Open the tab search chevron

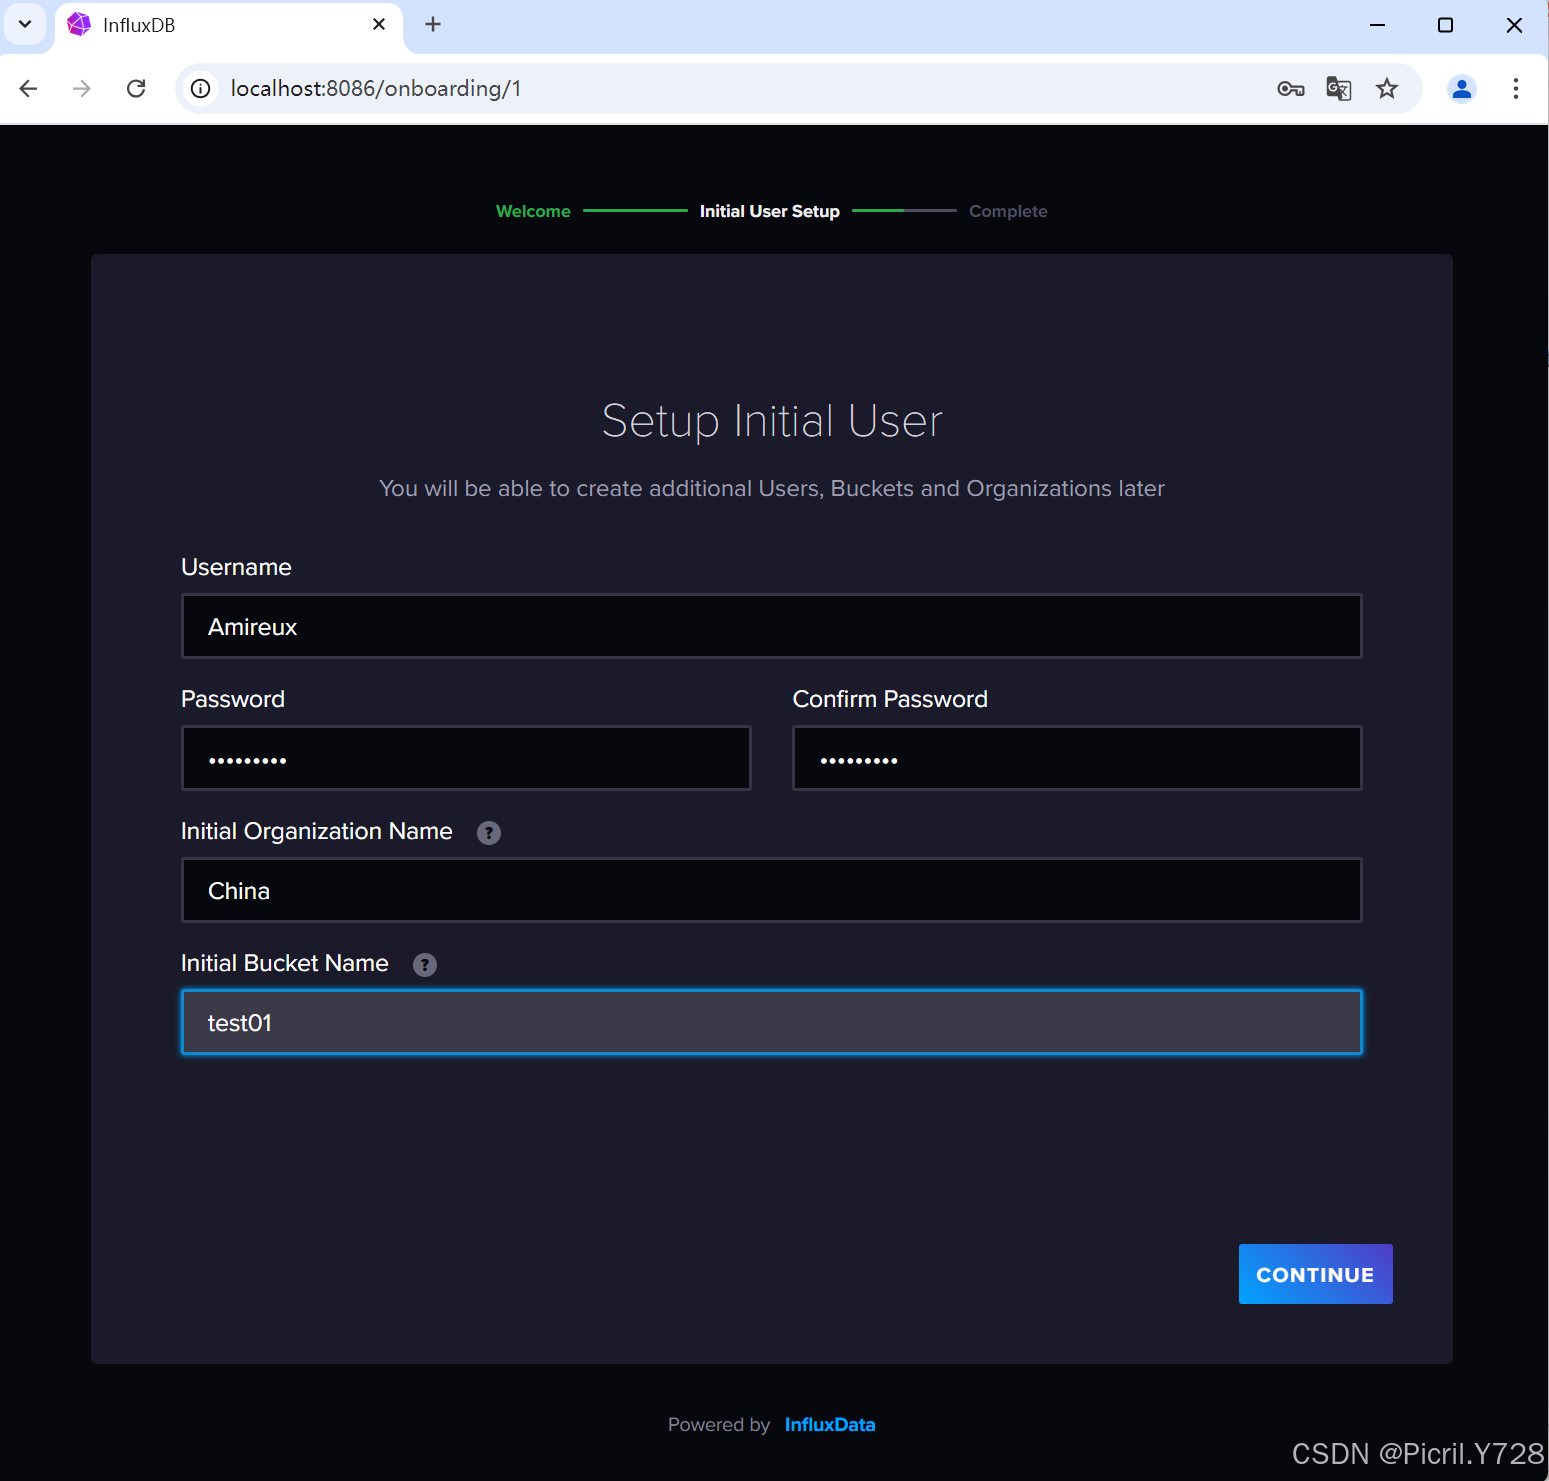pyautogui.click(x=25, y=24)
